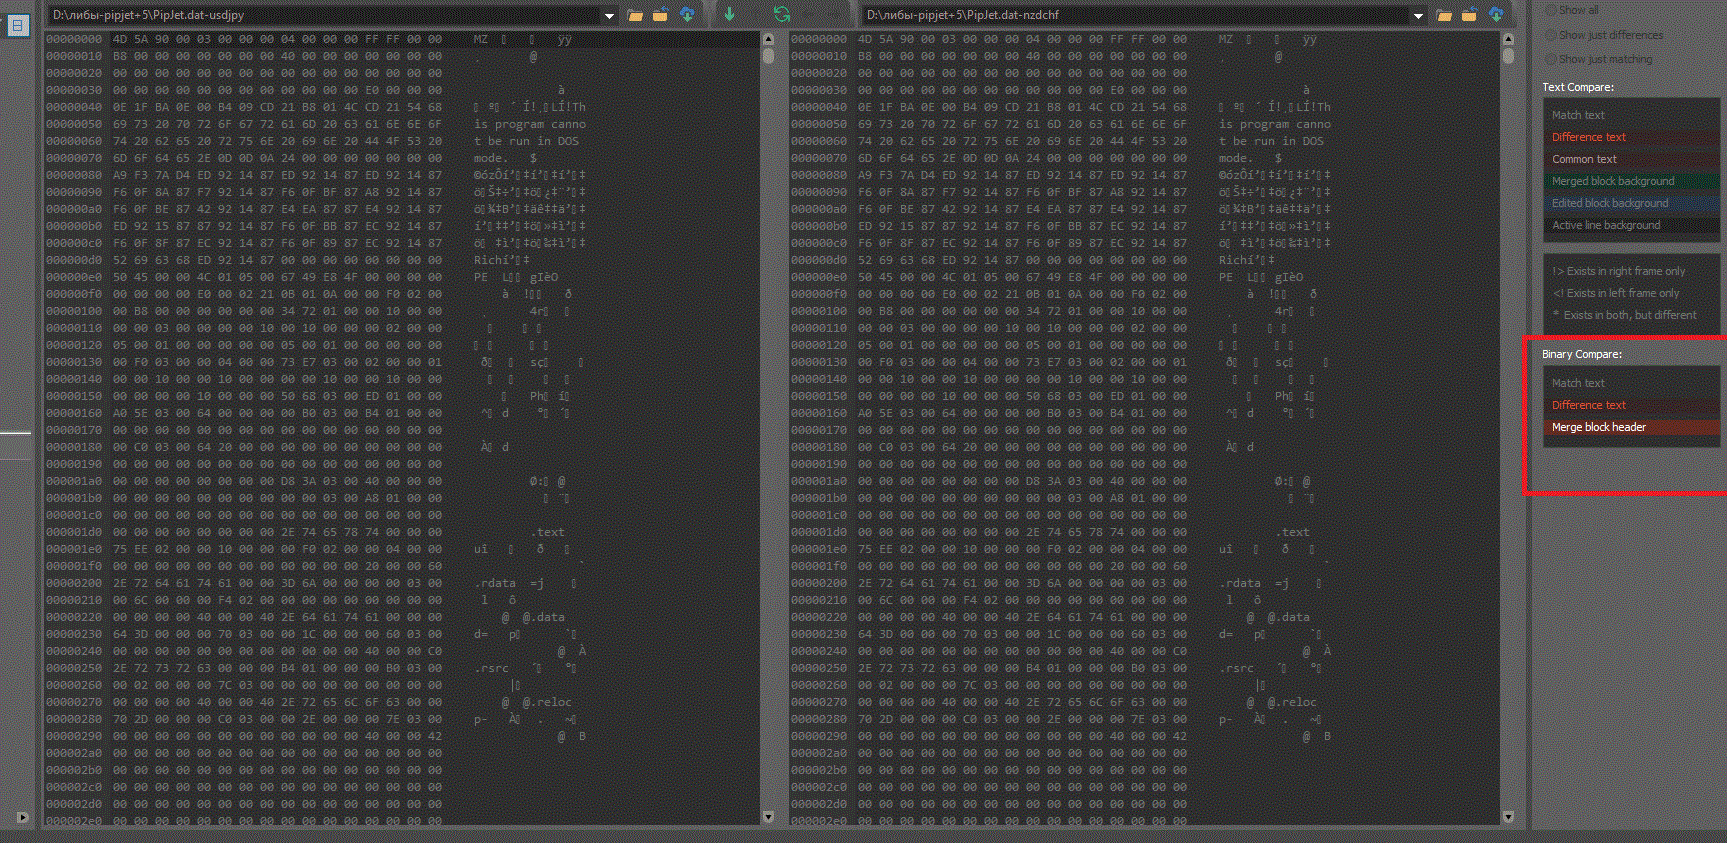Pick Text Compare Difference text color
This screenshot has width=1727, height=843.
point(1630,137)
